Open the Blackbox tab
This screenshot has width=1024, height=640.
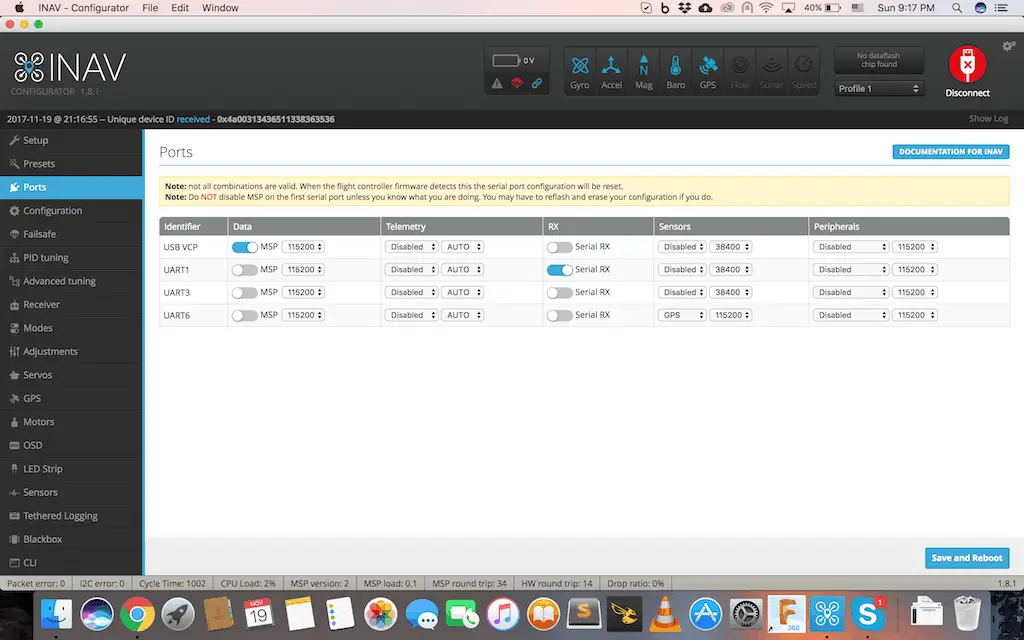(x=71, y=539)
